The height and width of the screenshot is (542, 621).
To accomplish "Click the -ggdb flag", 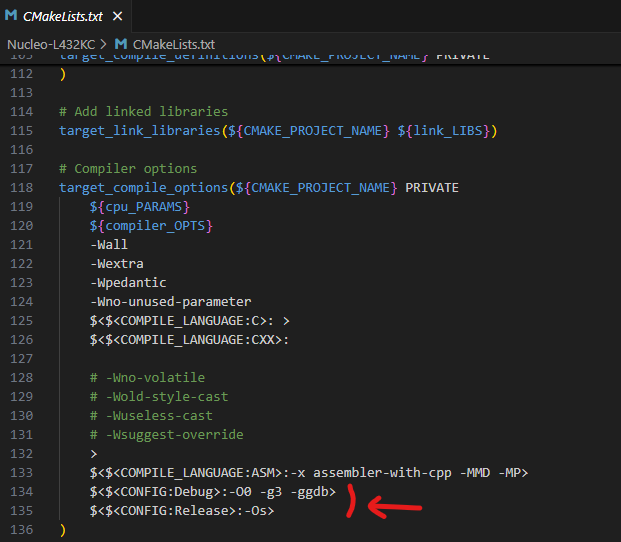I will (x=310, y=492).
